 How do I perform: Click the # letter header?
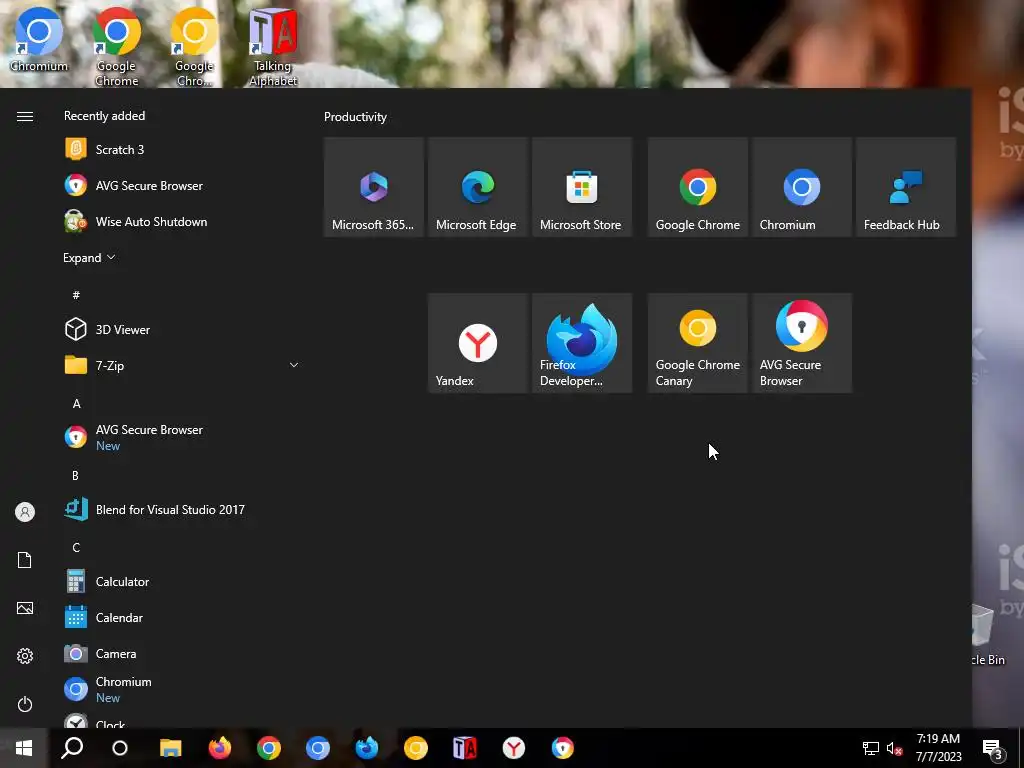(x=76, y=295)
